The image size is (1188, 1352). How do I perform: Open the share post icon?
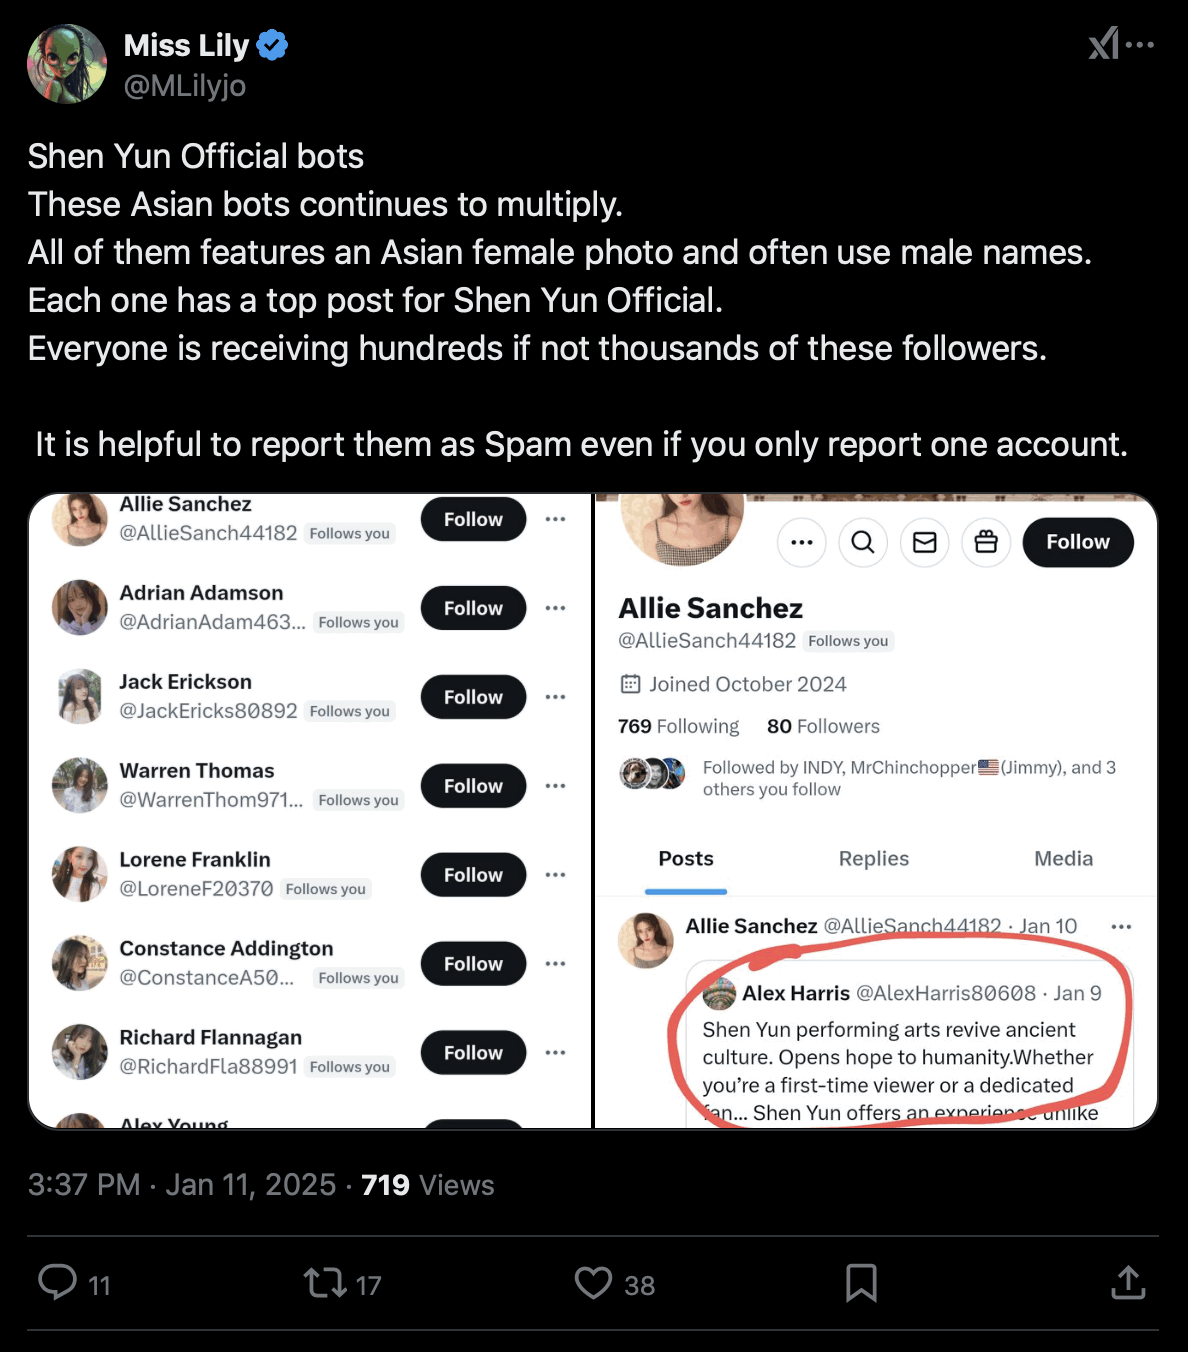1128,1283
